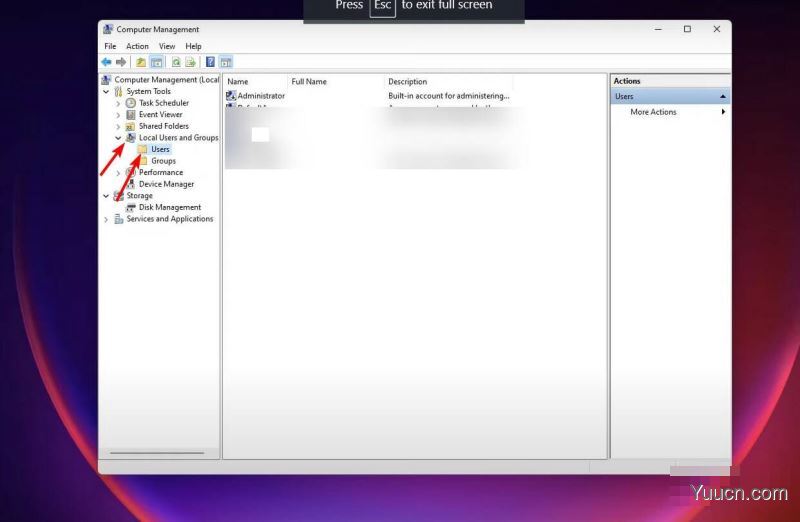Toggle Show/Hide Console Tree toolbar icon
Image resolution: width=800 pixels, height=522 pixels.
pos(157,62)
